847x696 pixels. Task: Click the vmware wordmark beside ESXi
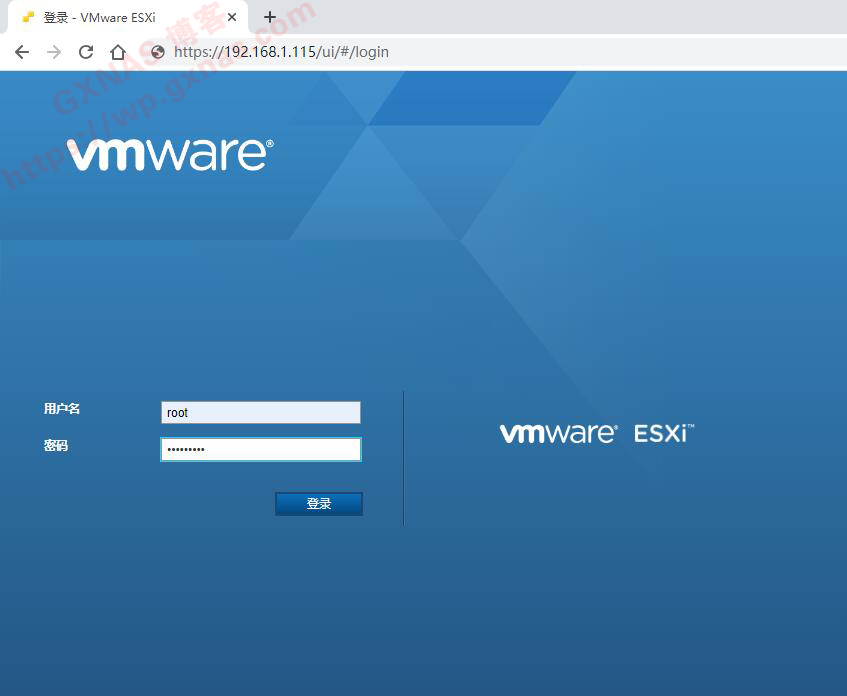tap(558, 433)
